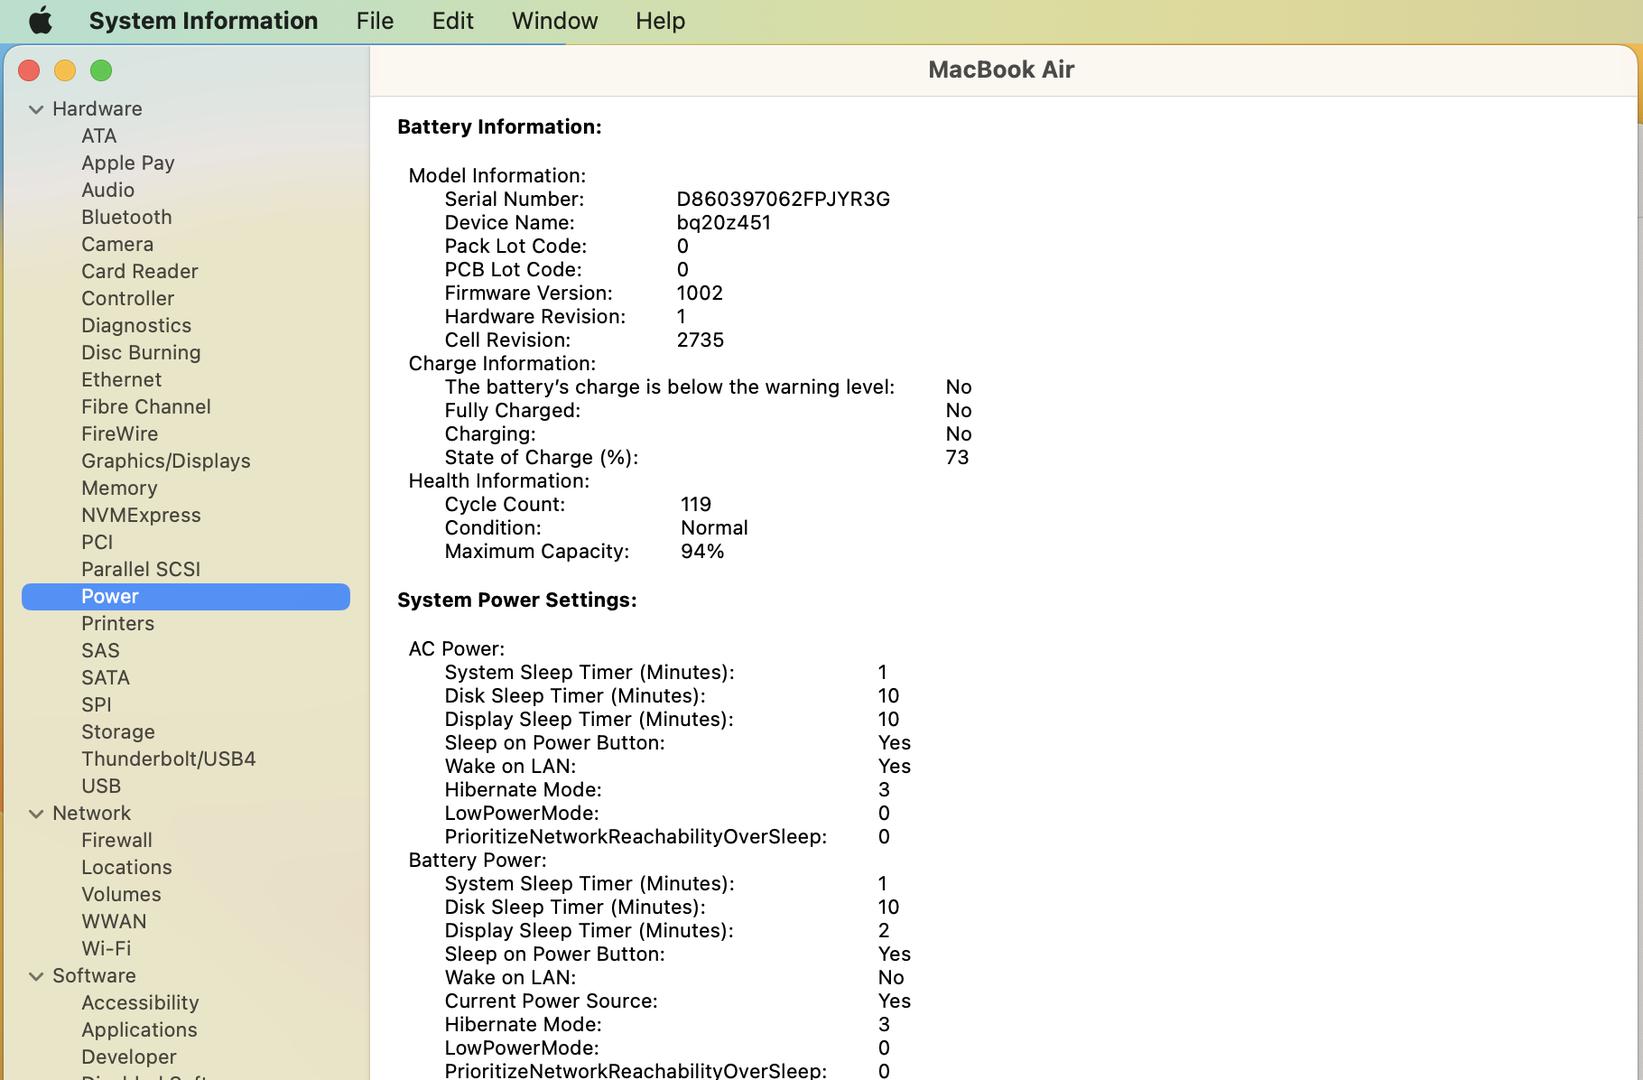Viewport: 1643px width, 1080px height.
Task: Open the Edit menu
Action: click(x=452, y=20)
